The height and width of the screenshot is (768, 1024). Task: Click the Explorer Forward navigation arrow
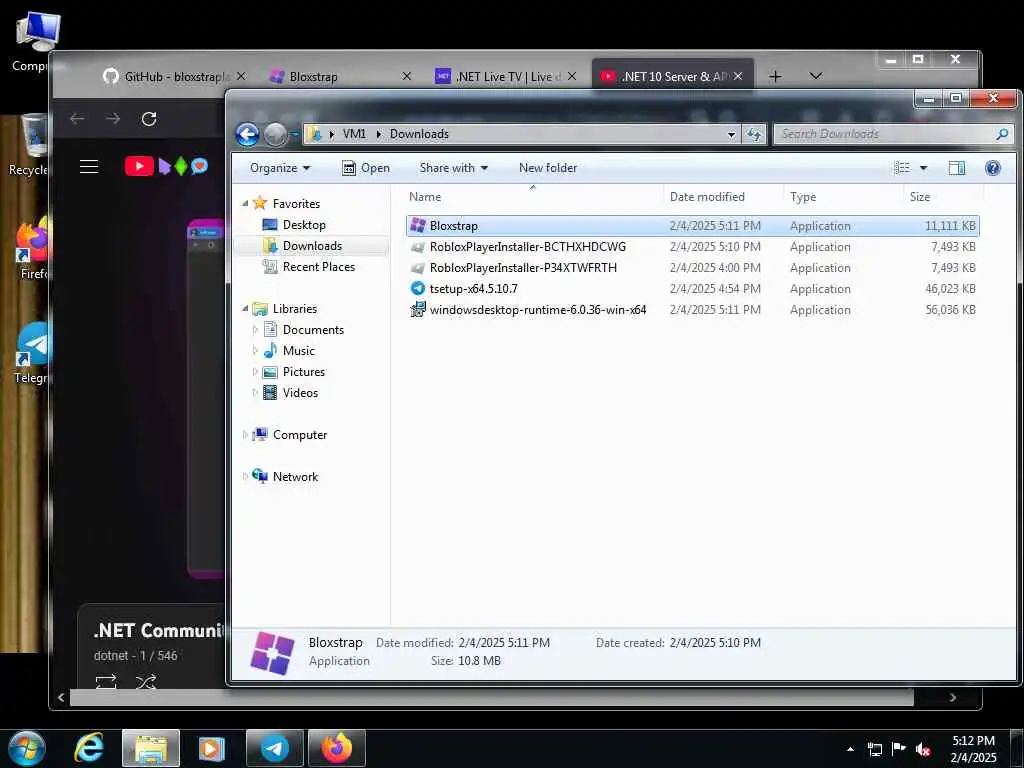coord(275,135)
